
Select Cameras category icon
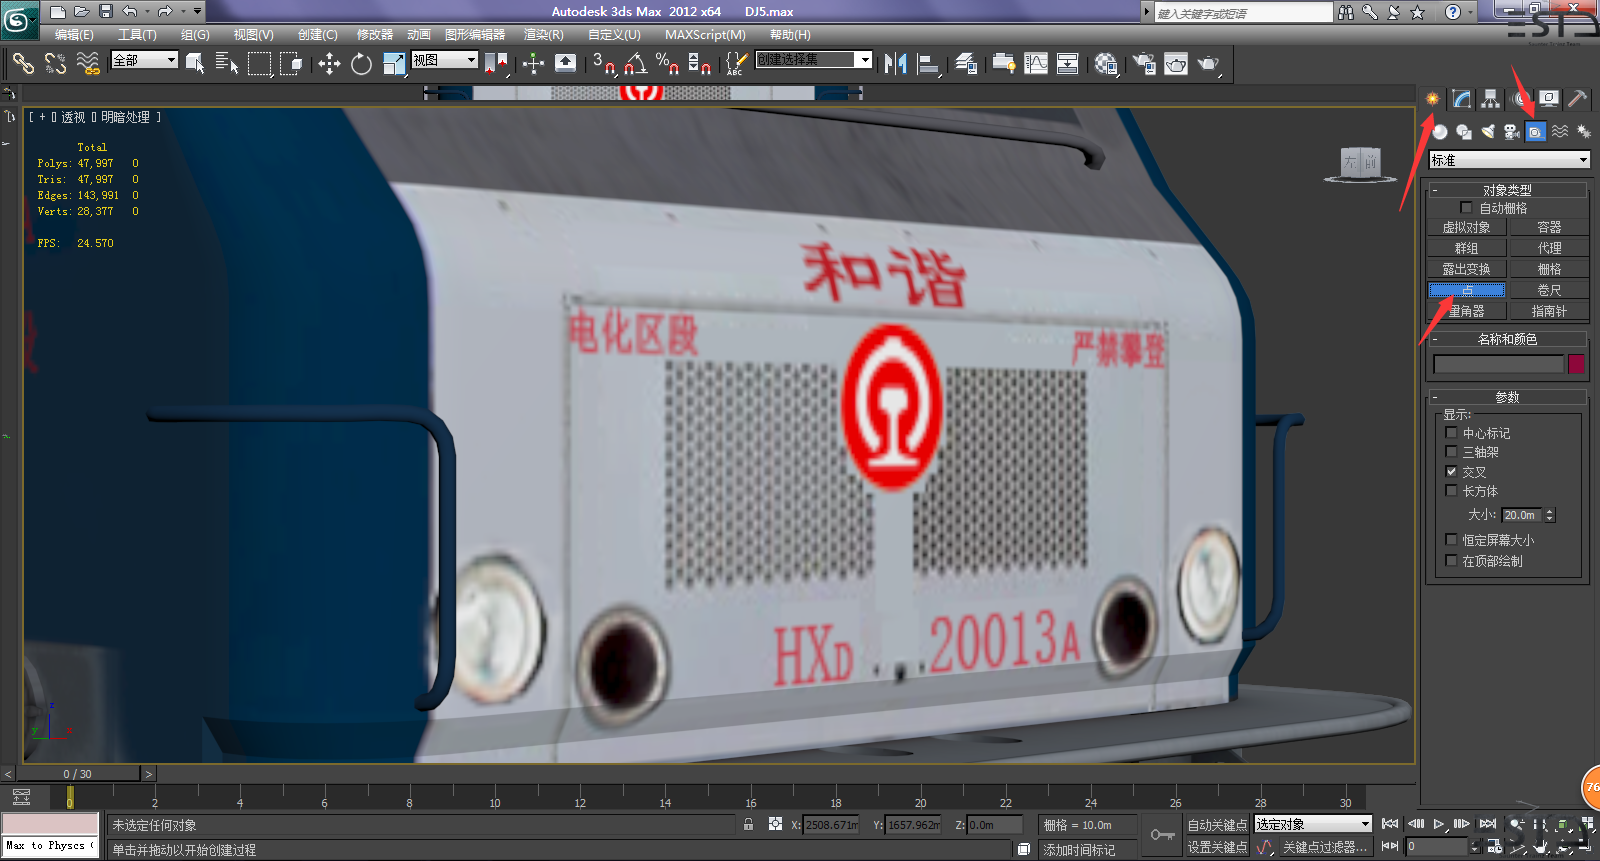tap(1511, 131)
